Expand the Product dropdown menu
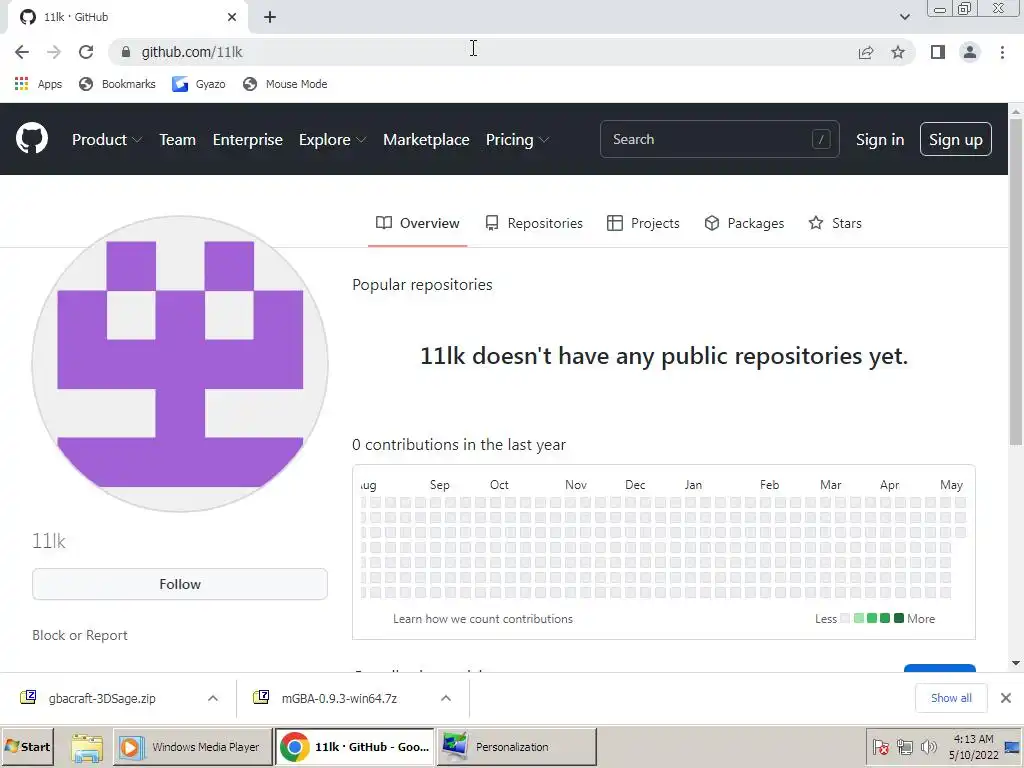 pyautogui.click(x=106, y=140)
